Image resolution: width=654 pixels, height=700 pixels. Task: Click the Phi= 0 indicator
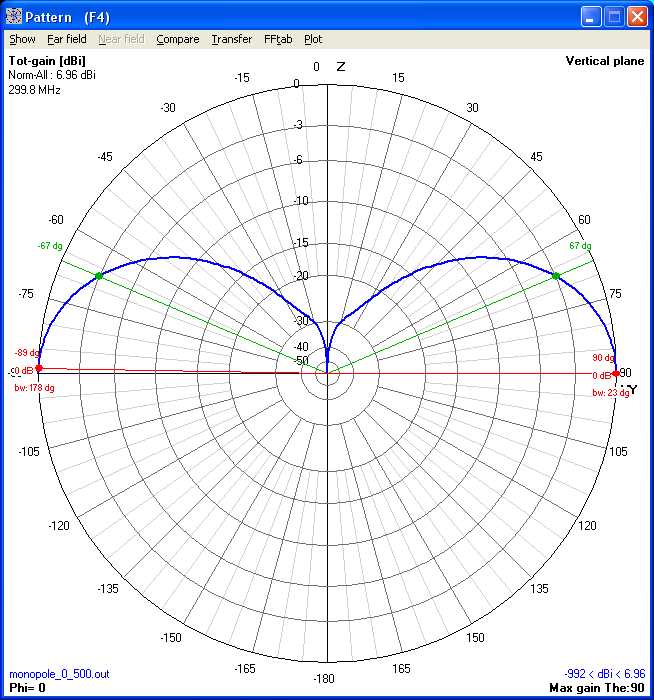click(x=28, y=688)
